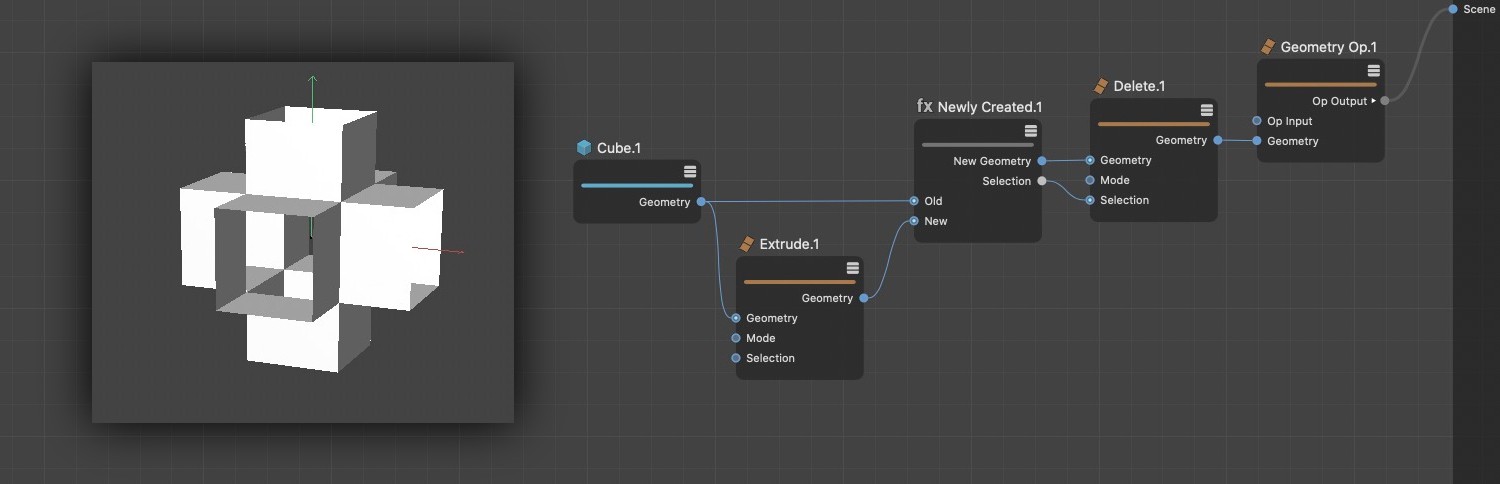Click the Extrude.1 node icon
The width and height of the screenshot is (1500, 484).
pyautogui.click(x=747, y=244)
